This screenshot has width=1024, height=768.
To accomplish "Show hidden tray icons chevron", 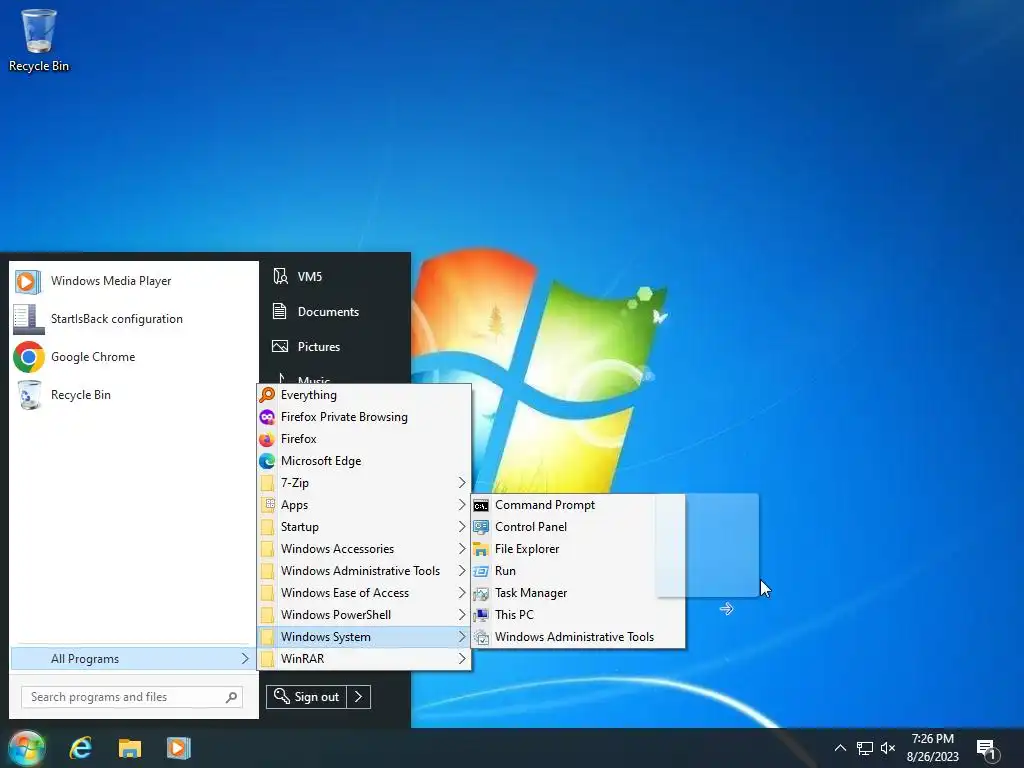I will pyautogui.click(x=840, y=748).
